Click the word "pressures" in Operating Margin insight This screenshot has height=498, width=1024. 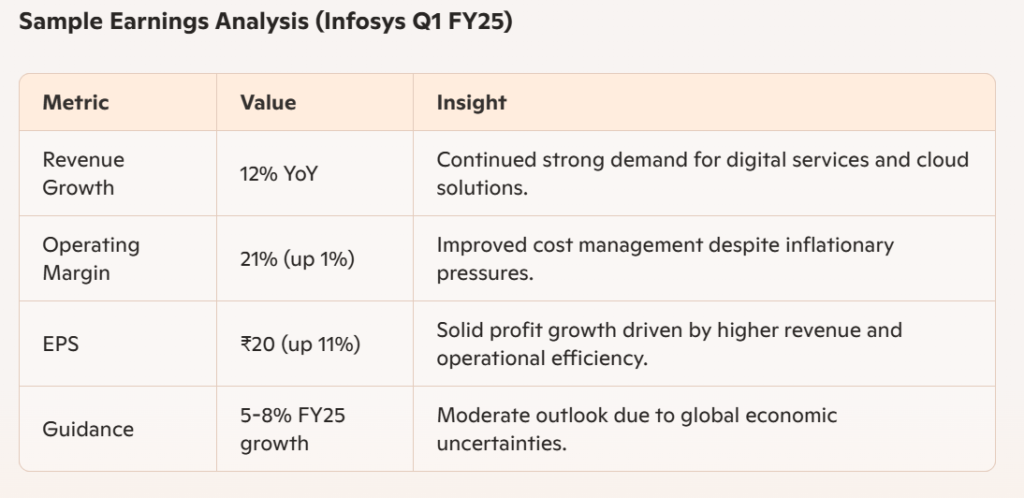[482, 272]
